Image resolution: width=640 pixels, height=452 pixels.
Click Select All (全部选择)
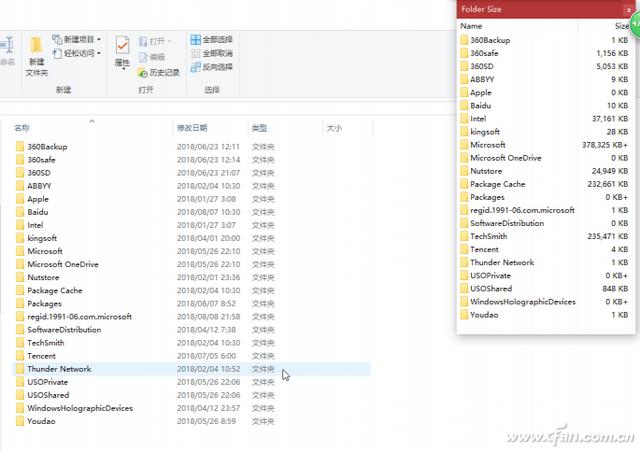click(x=211, y=40)
